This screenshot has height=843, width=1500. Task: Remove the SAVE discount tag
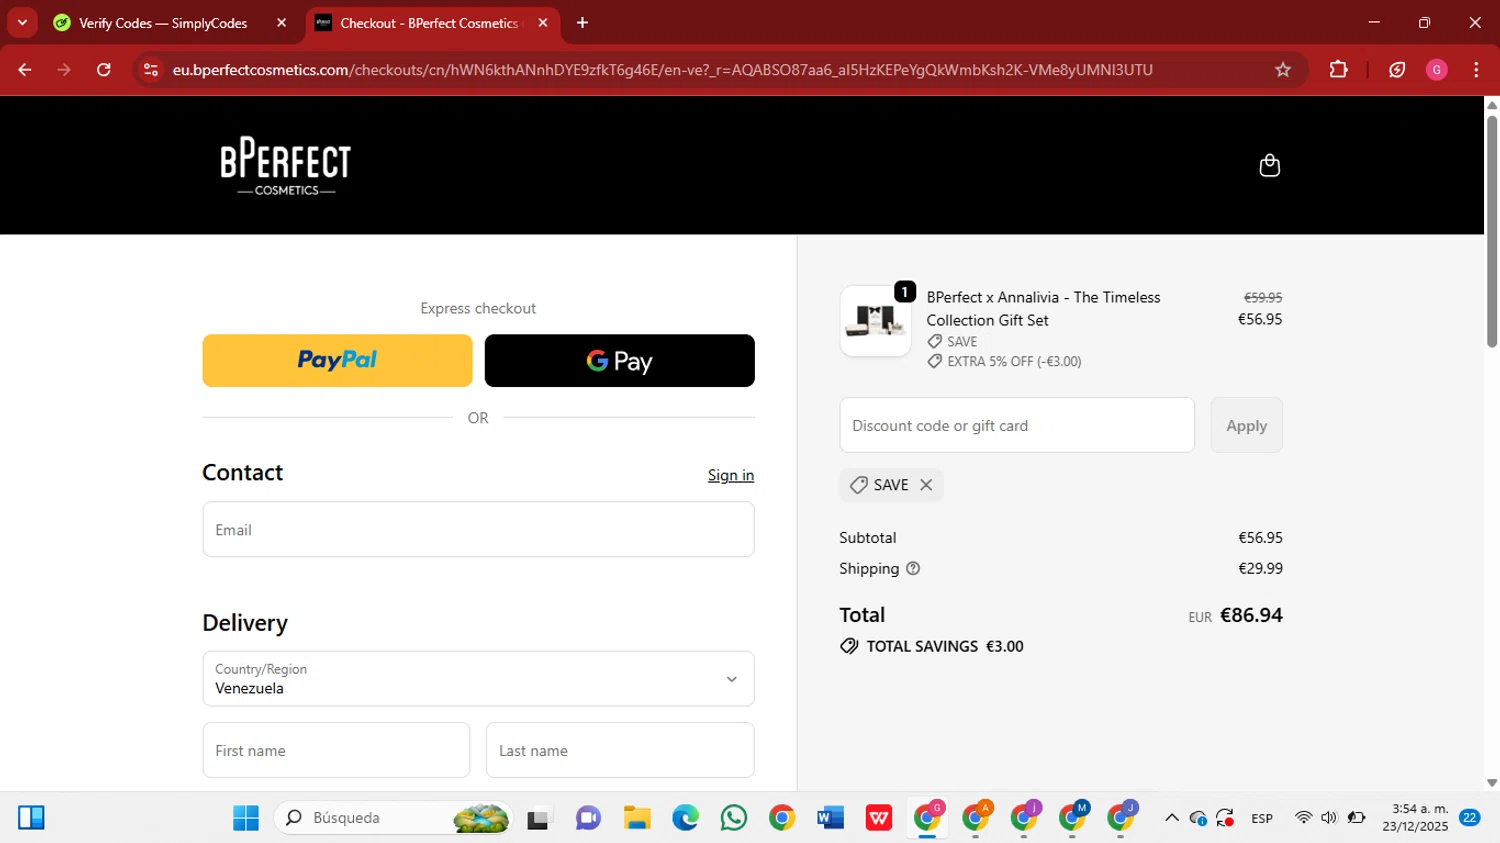[x=926, y=485]
